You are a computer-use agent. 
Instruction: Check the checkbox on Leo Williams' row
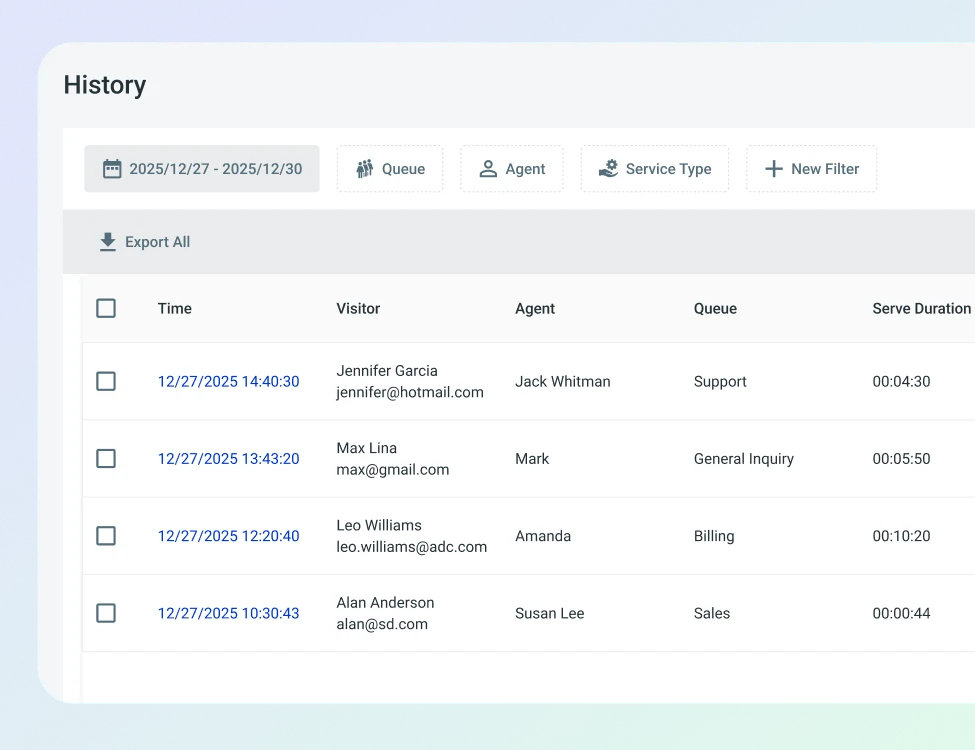pos(106,536)
